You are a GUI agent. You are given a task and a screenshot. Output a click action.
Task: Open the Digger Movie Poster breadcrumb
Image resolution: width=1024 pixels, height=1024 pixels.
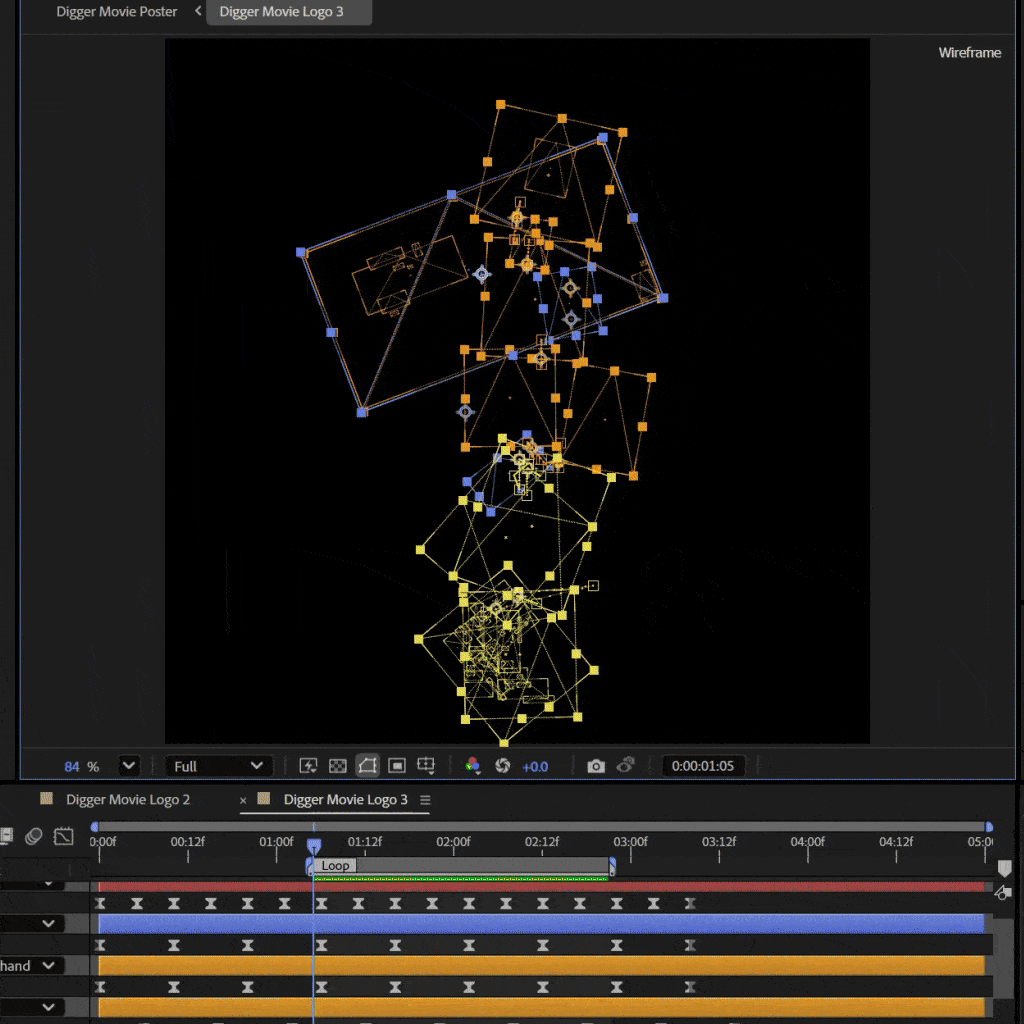point(117,12)
